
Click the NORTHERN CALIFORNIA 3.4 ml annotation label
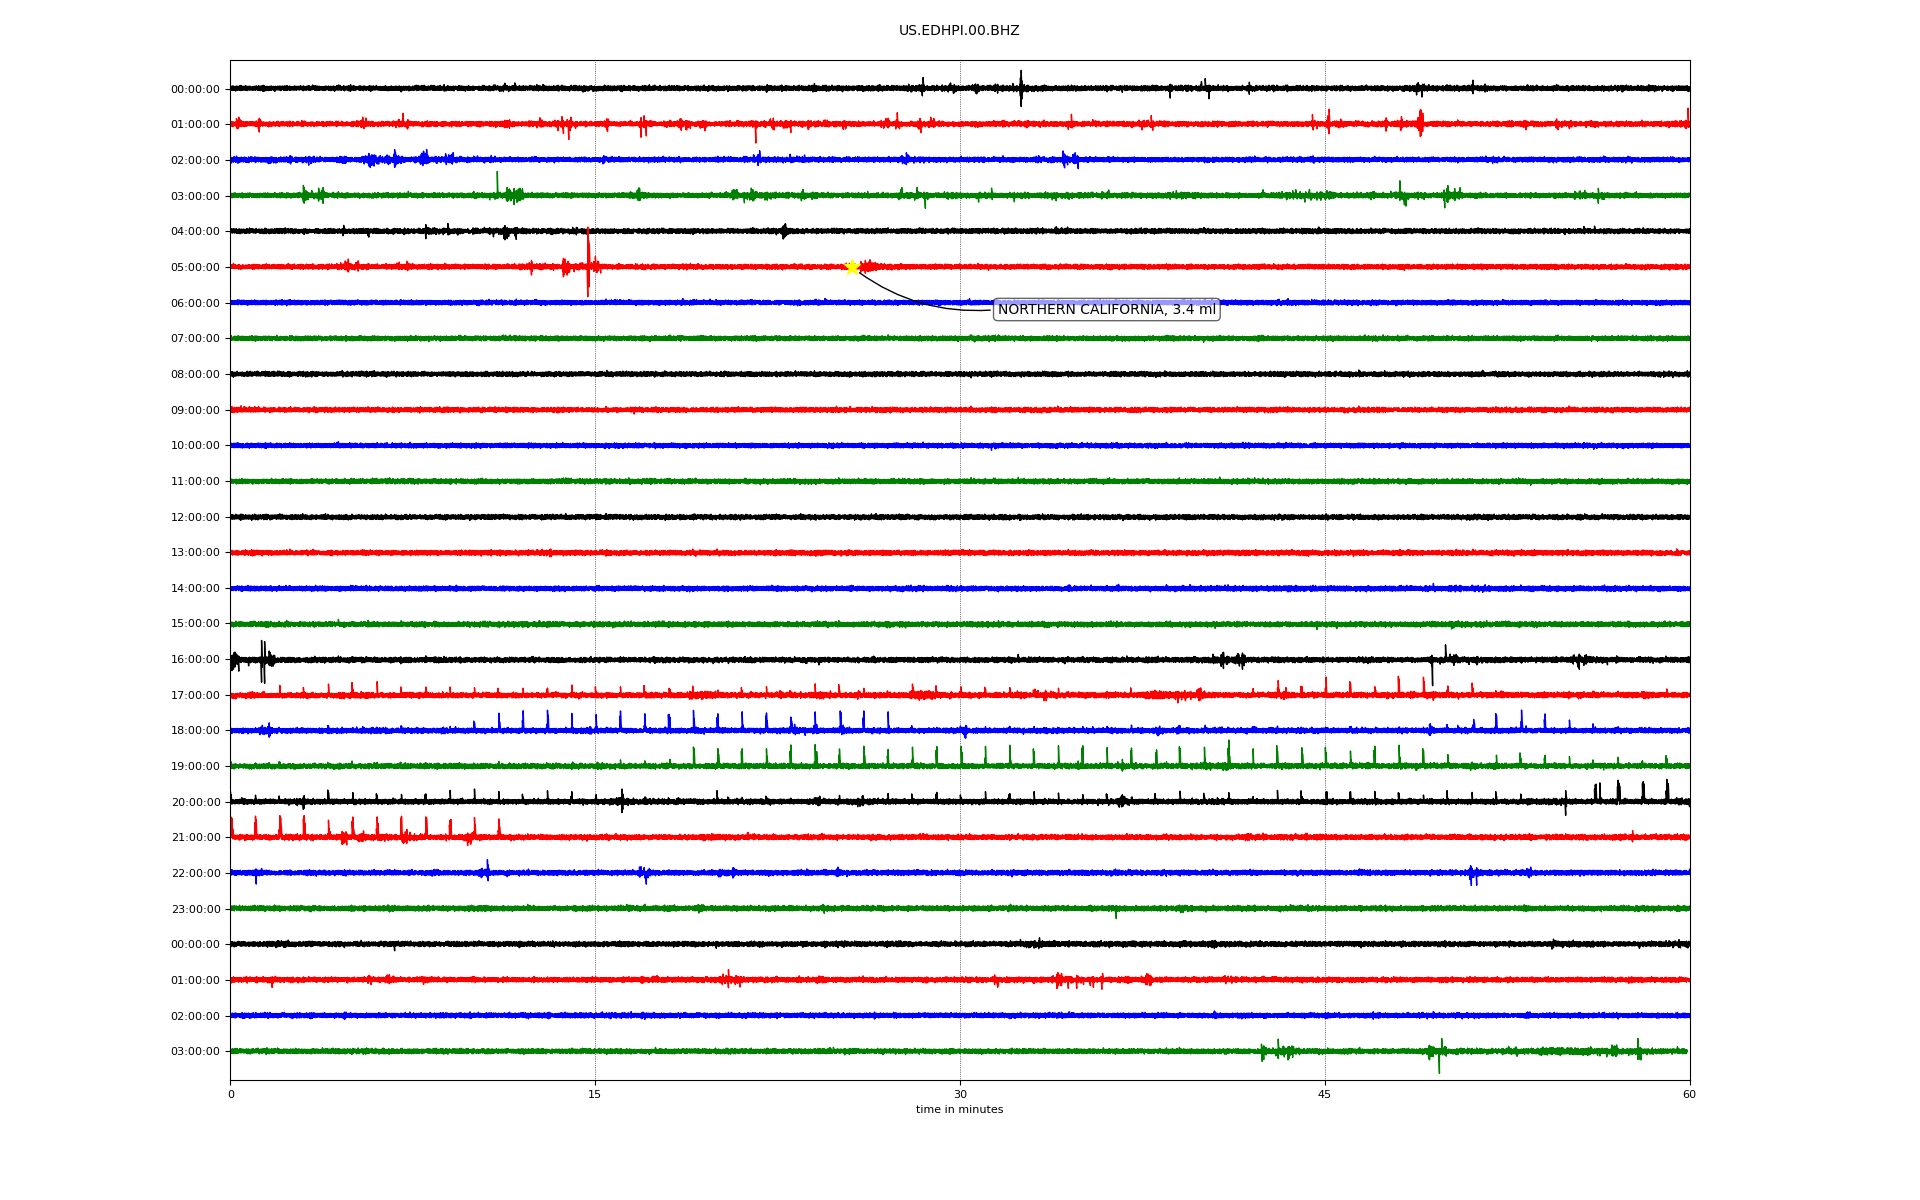pyautogui.click(x=1106, y=310)
